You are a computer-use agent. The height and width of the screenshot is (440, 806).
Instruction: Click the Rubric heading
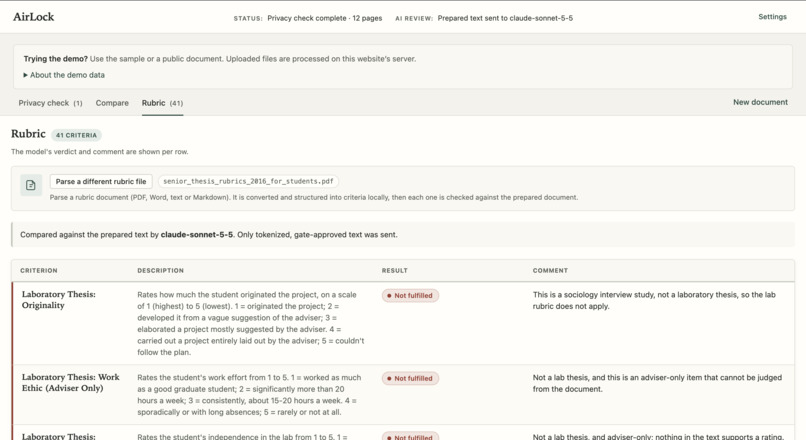(28, 134)
